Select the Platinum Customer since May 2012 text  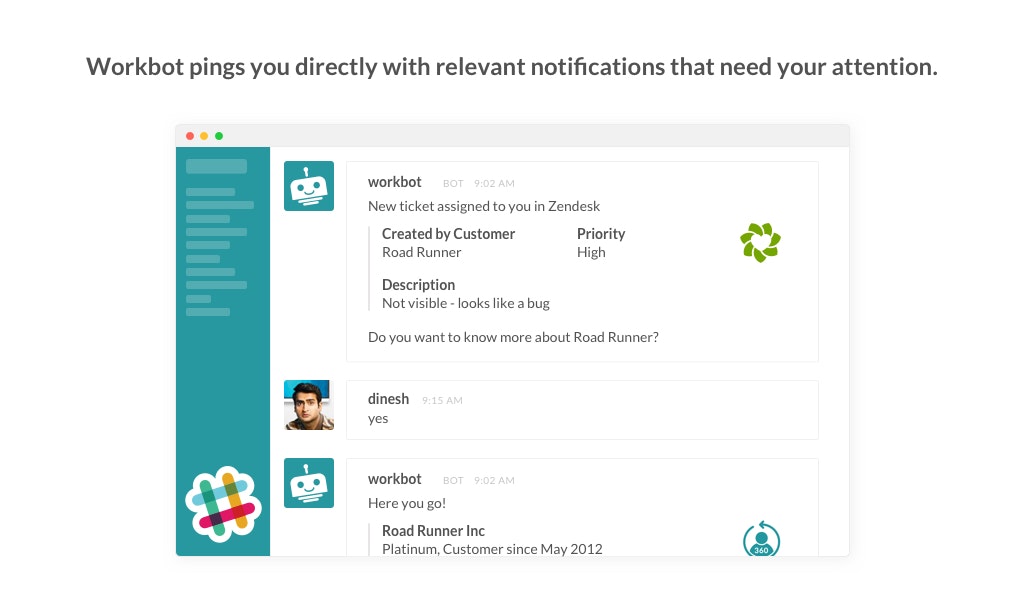[x=492, y=548]
